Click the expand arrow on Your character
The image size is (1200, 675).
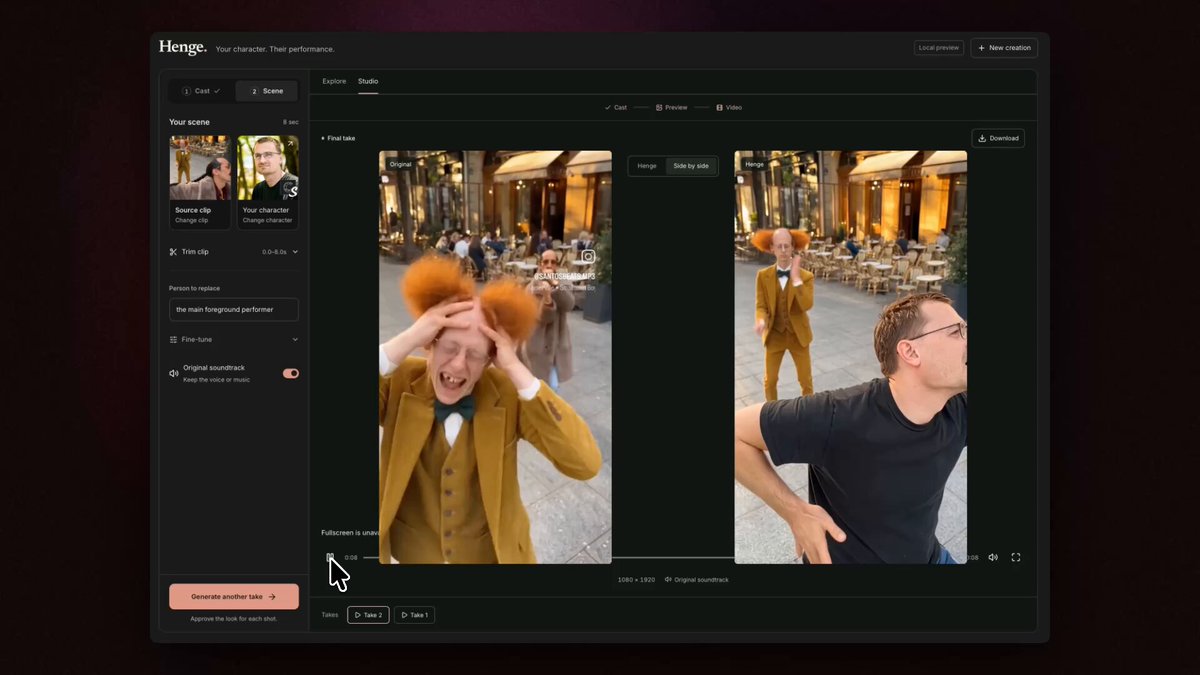[290, 144]
